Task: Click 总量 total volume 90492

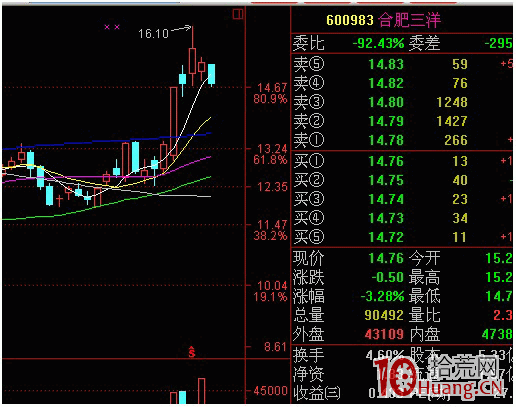Action: coord(384,315)
